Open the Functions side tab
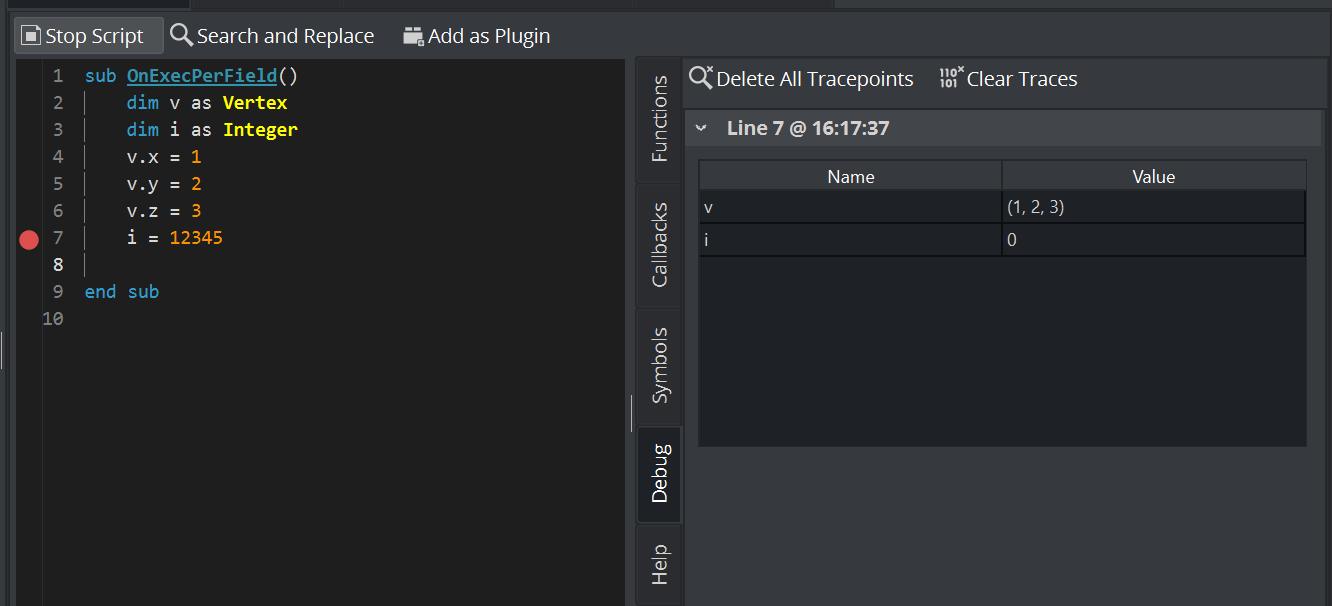Image resolution: width=1332 pixels, height=606 pixels. pyautogui.click(x=660, y=119)
